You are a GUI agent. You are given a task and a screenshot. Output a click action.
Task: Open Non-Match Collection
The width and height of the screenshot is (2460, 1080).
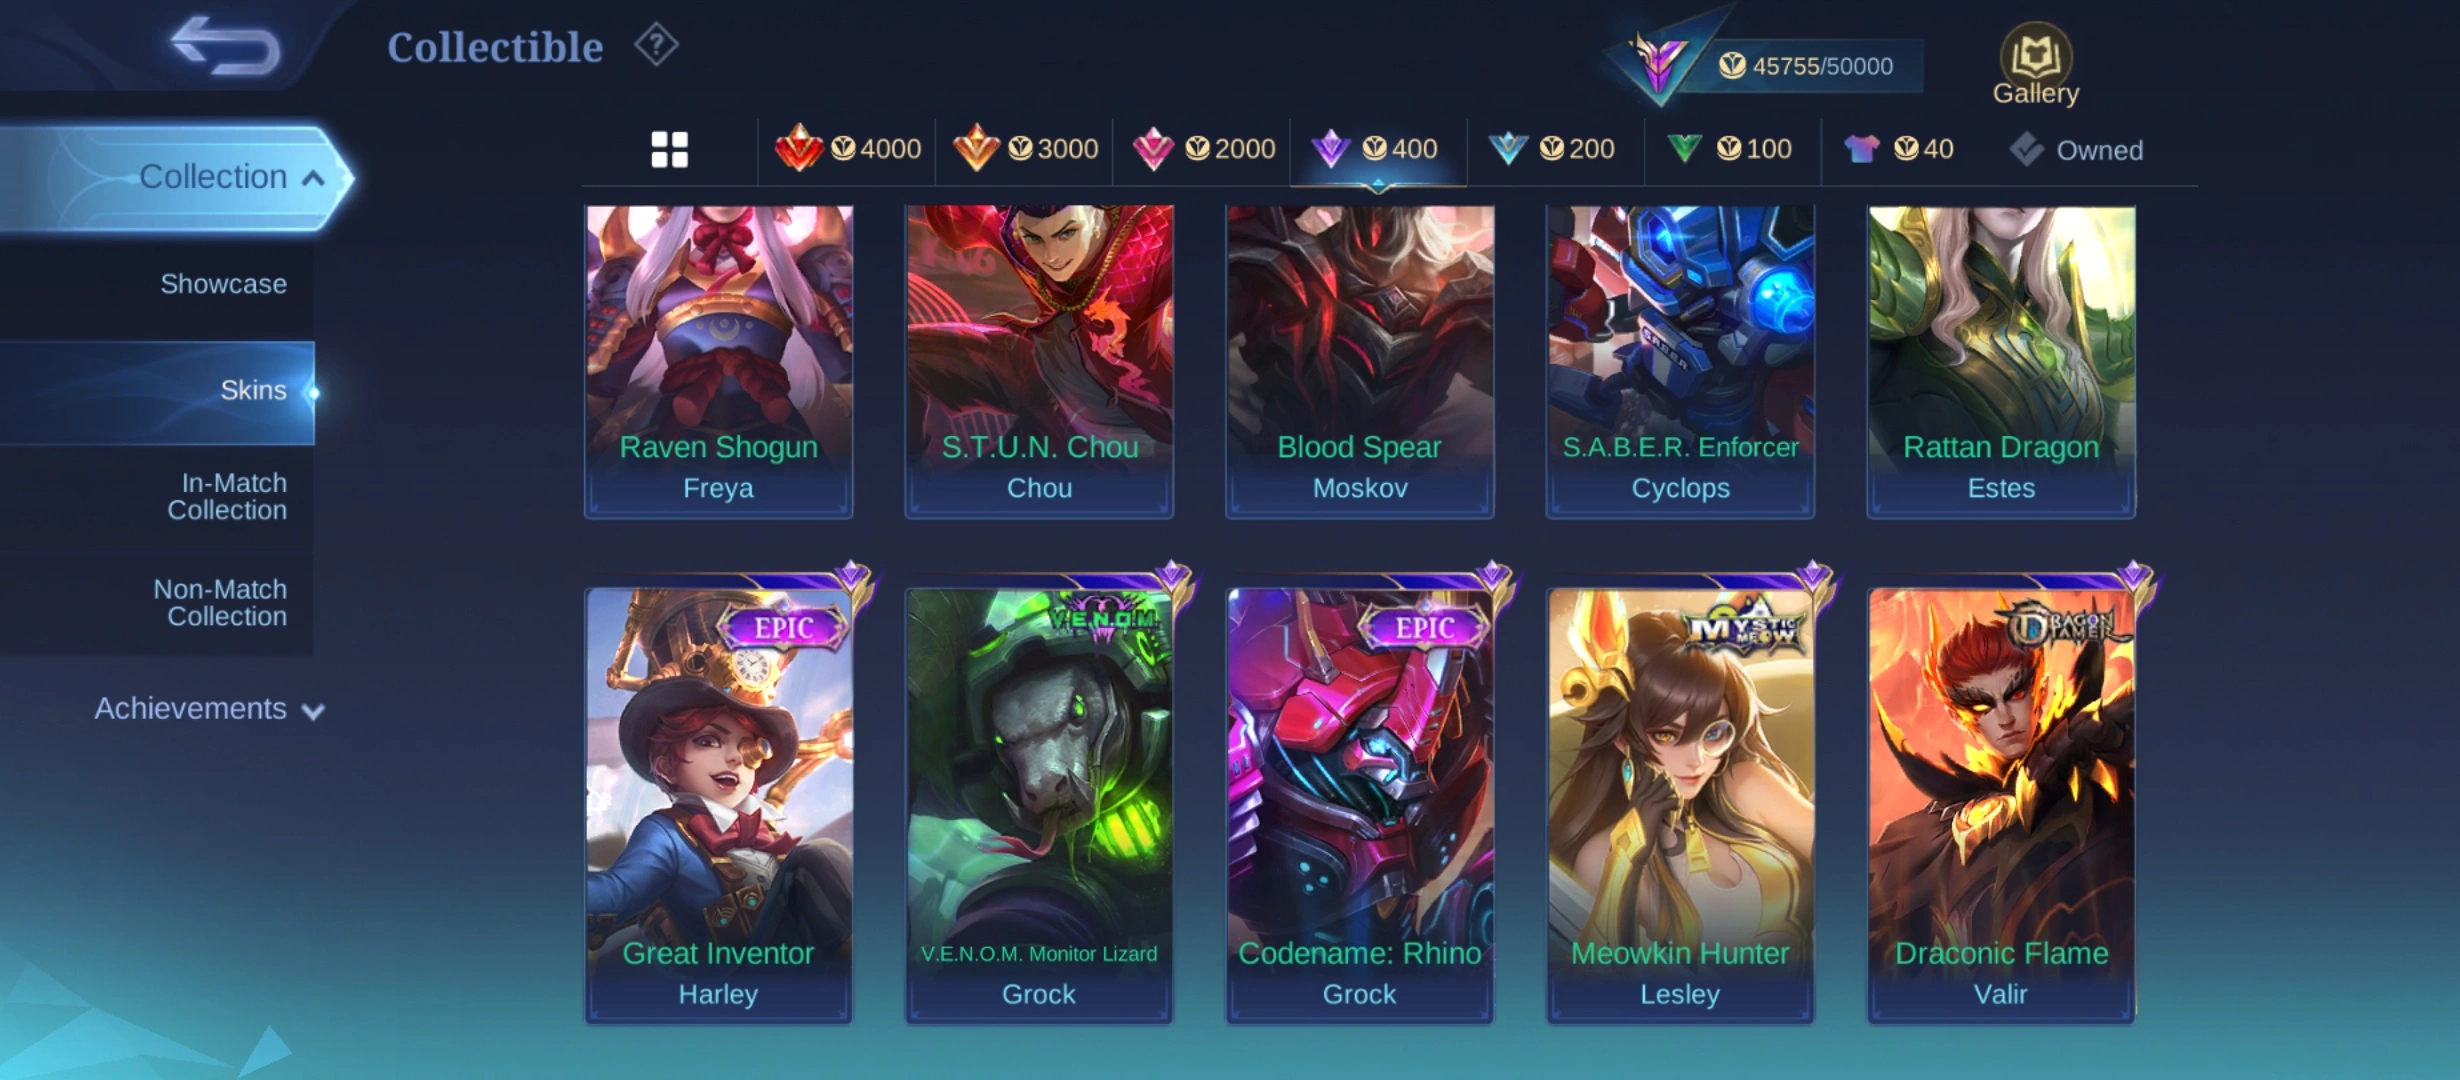220,603
